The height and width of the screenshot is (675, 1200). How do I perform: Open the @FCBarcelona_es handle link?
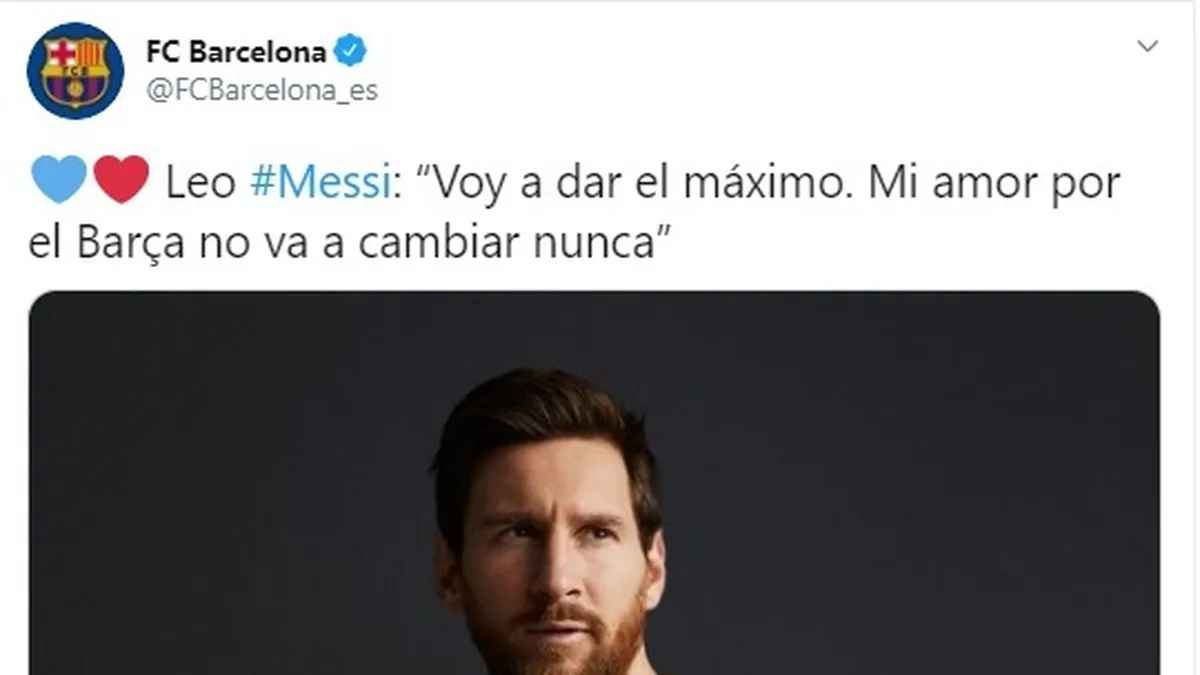pyautogui.click(x=262, y=91)
